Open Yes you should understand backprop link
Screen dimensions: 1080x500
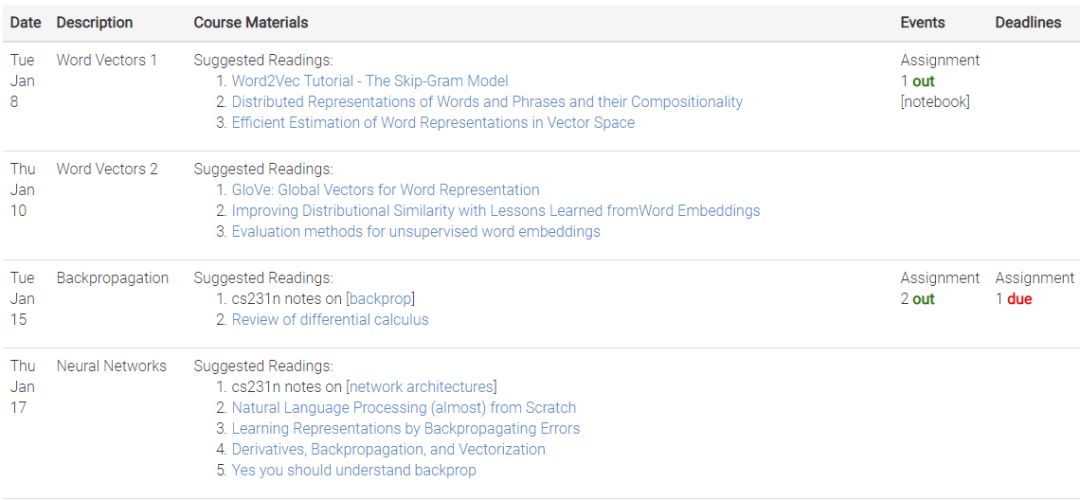(x=354, y=470)
